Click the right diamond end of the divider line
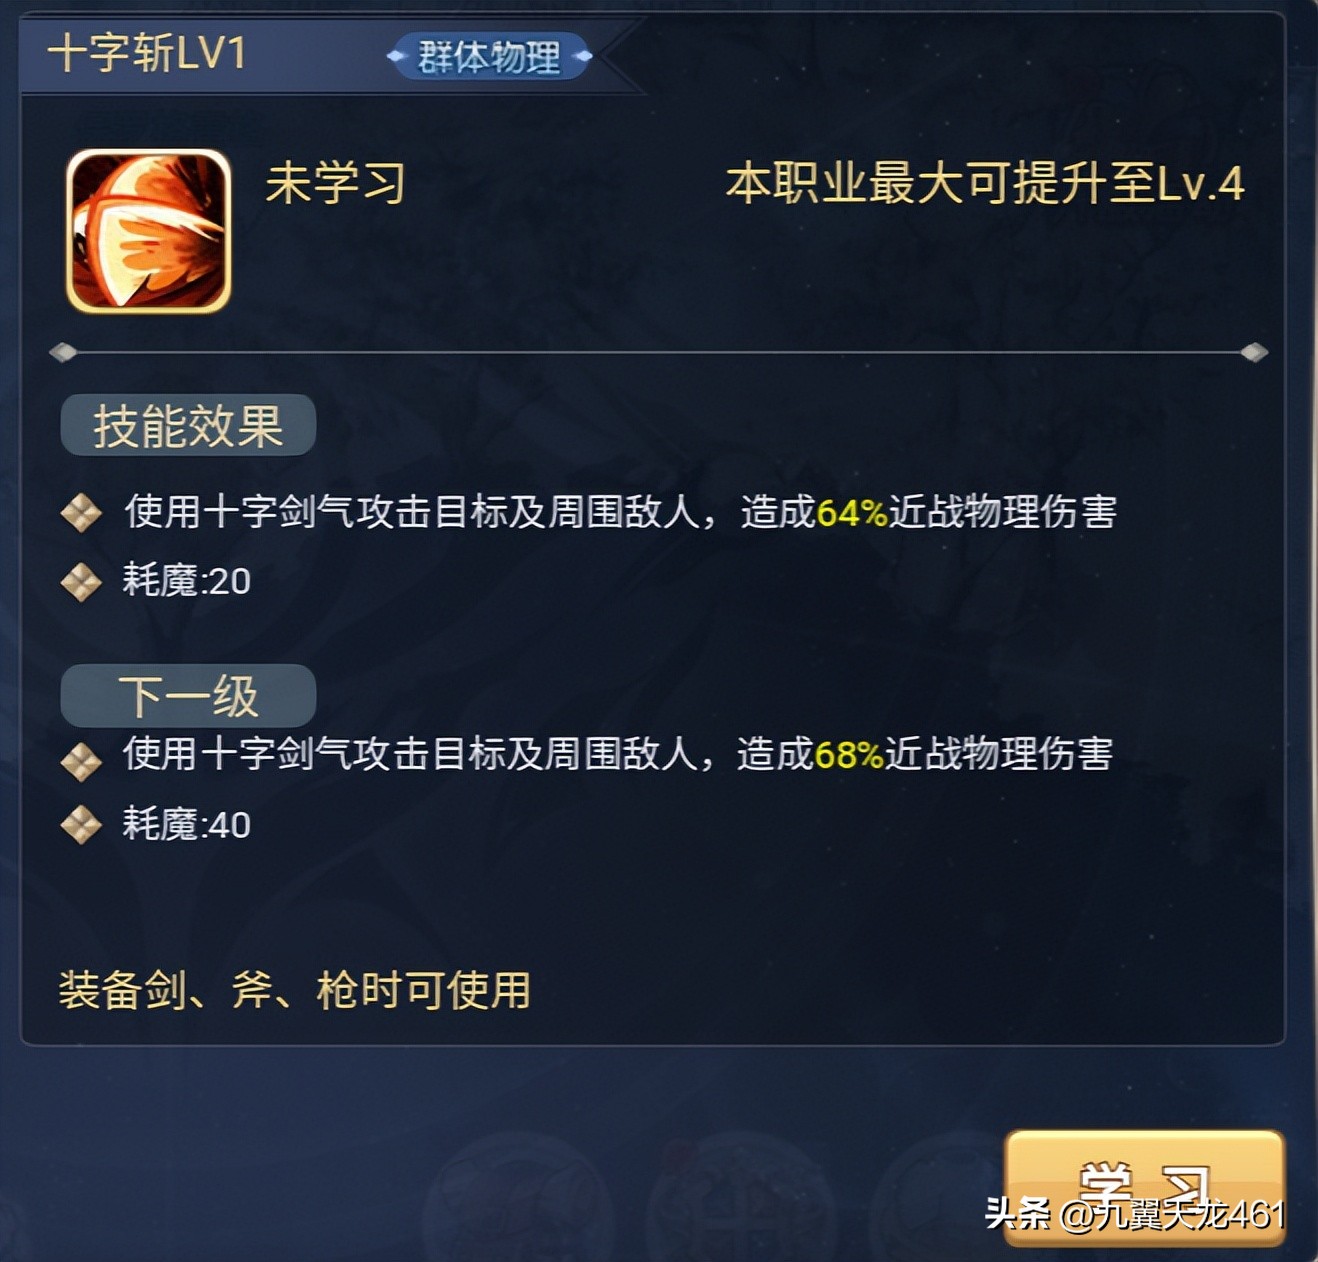Viewport: 1318px width, 1262px height. tap(1254, 352)
